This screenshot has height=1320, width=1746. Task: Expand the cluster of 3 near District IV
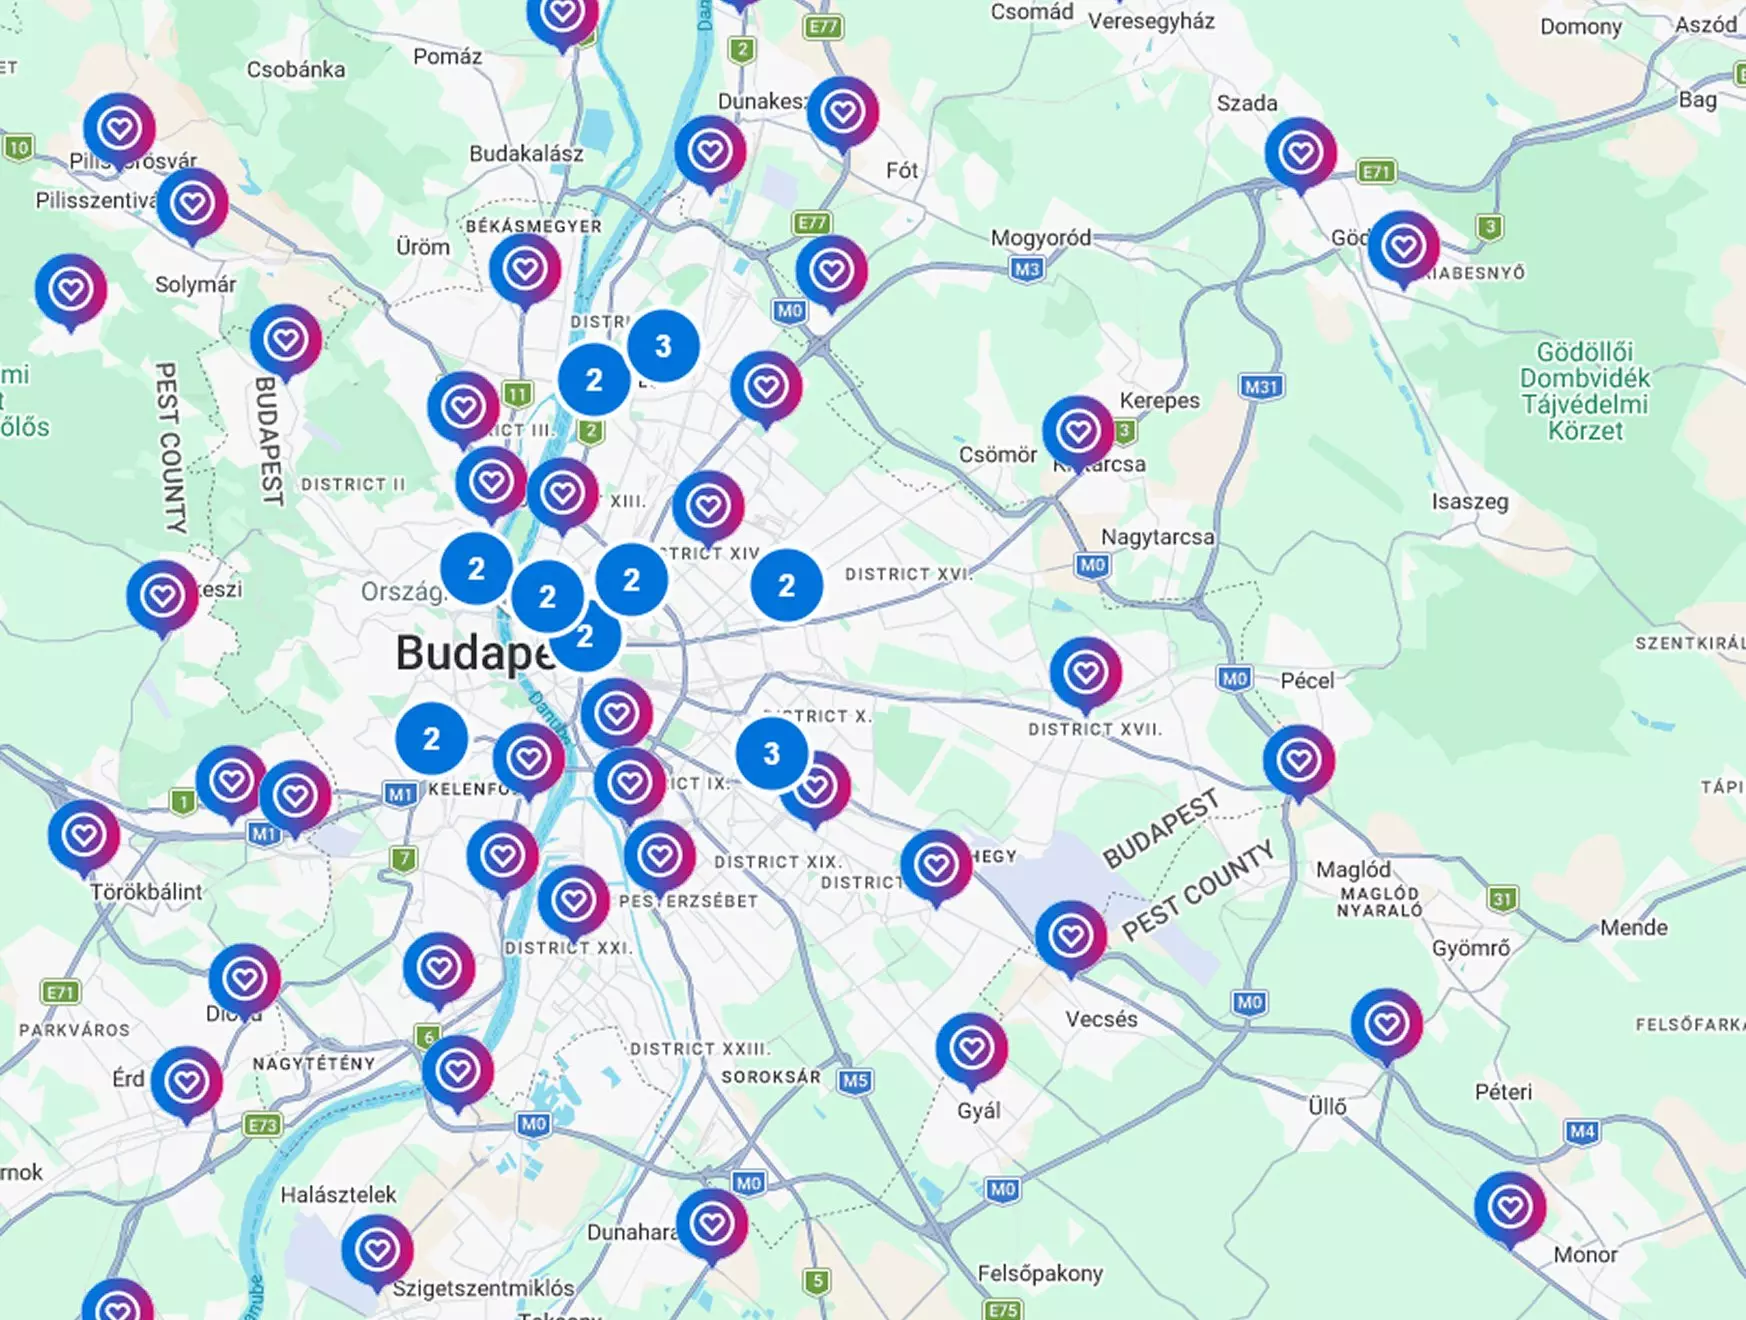click(x=663, y=346)
